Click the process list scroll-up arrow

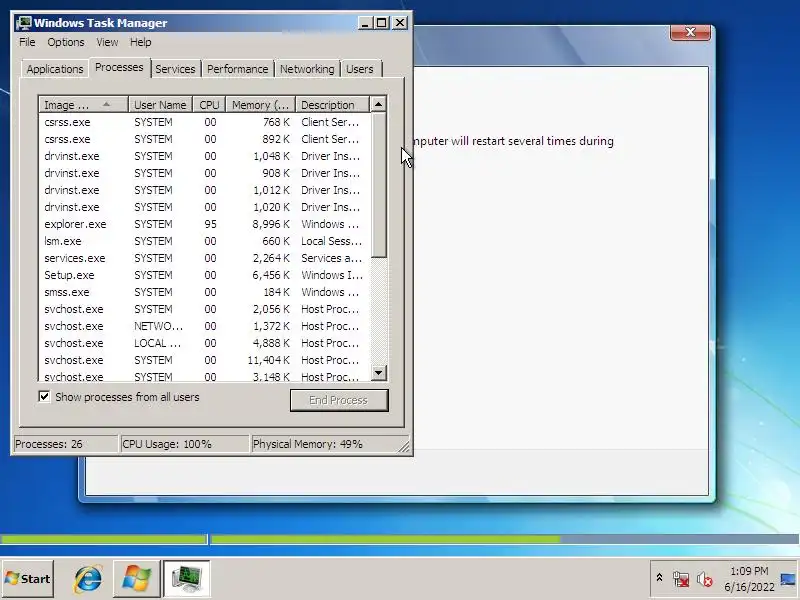coord(378,105)
